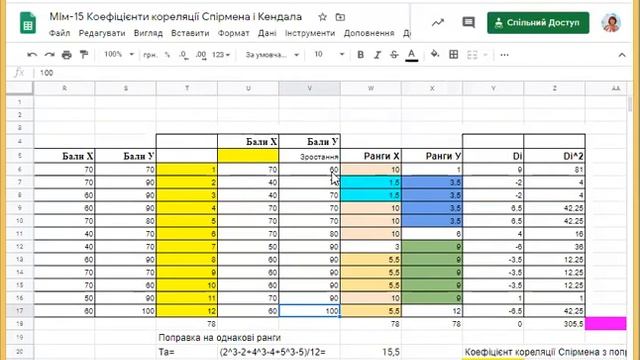
Task: Open the Вигляд menu
Action: pyautogui.click(x=148, y=33)
